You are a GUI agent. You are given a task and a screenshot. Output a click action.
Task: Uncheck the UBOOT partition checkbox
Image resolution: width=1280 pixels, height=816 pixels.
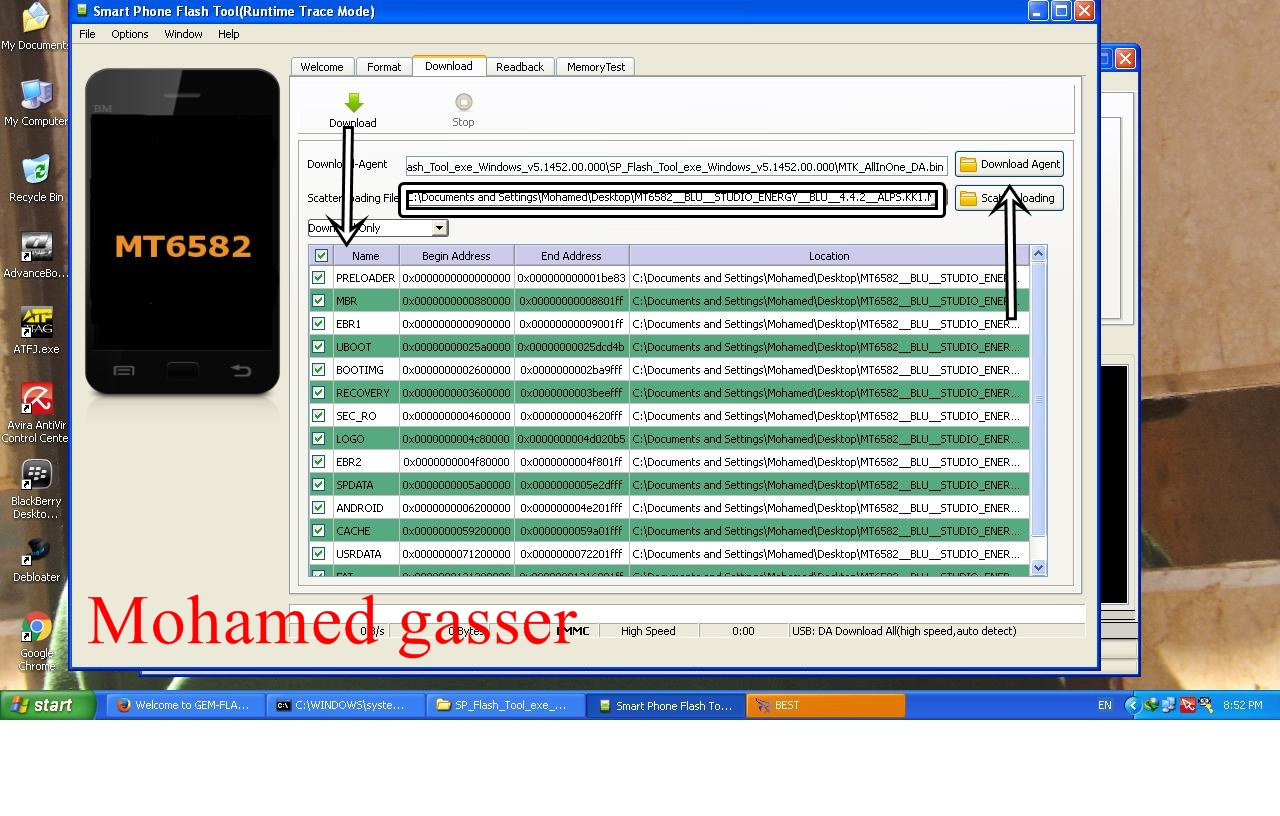pos(319,347)
